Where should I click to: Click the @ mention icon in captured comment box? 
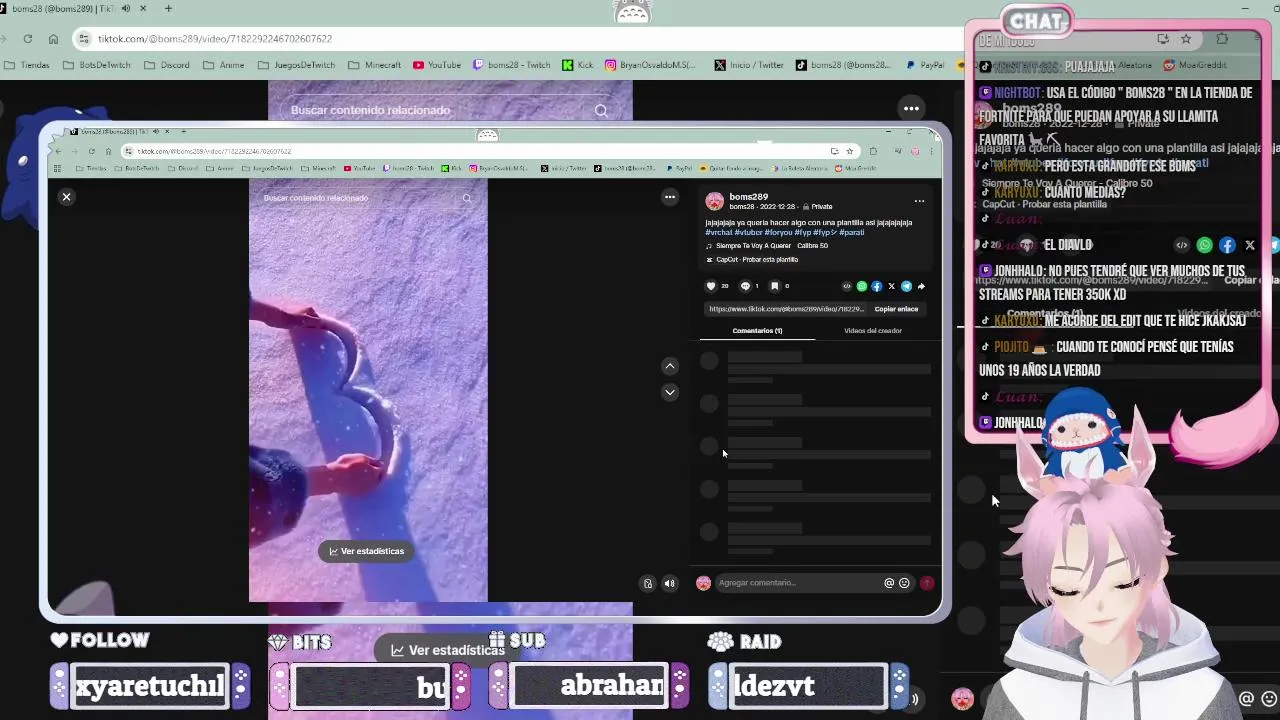[888, 583]
